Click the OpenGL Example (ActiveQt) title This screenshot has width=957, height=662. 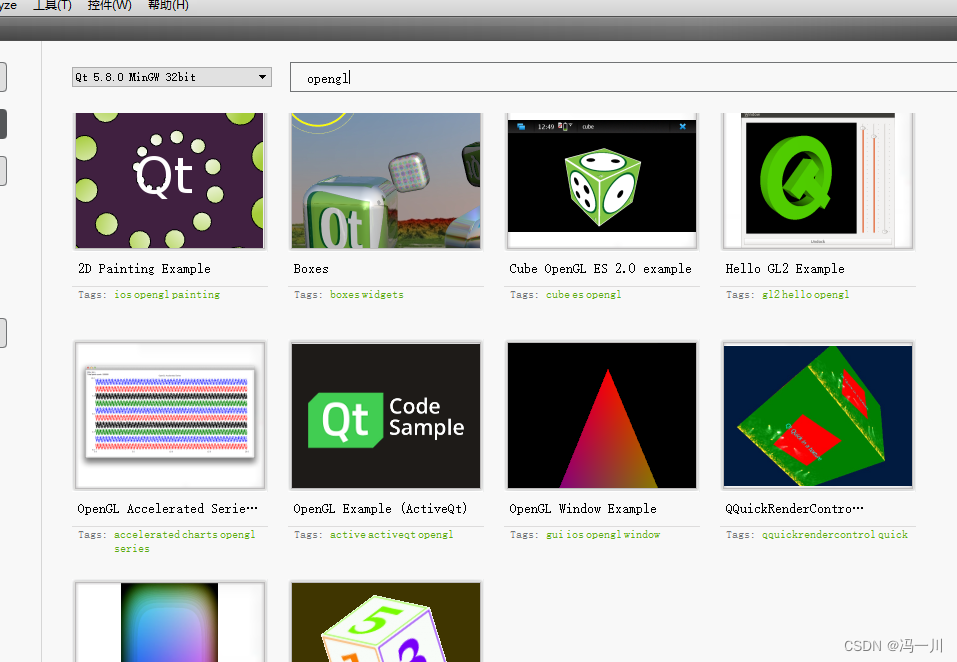pos(380,509)
